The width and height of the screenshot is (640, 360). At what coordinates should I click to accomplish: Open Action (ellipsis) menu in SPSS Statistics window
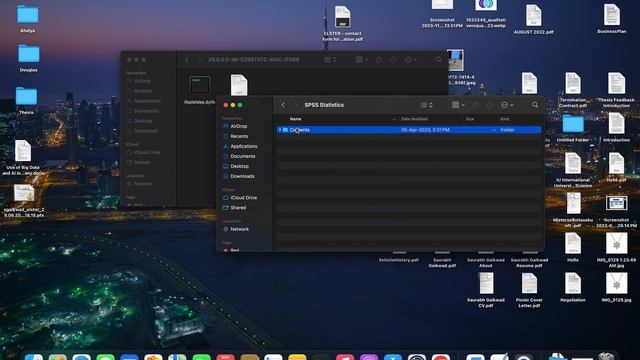(x=507, y=105)
